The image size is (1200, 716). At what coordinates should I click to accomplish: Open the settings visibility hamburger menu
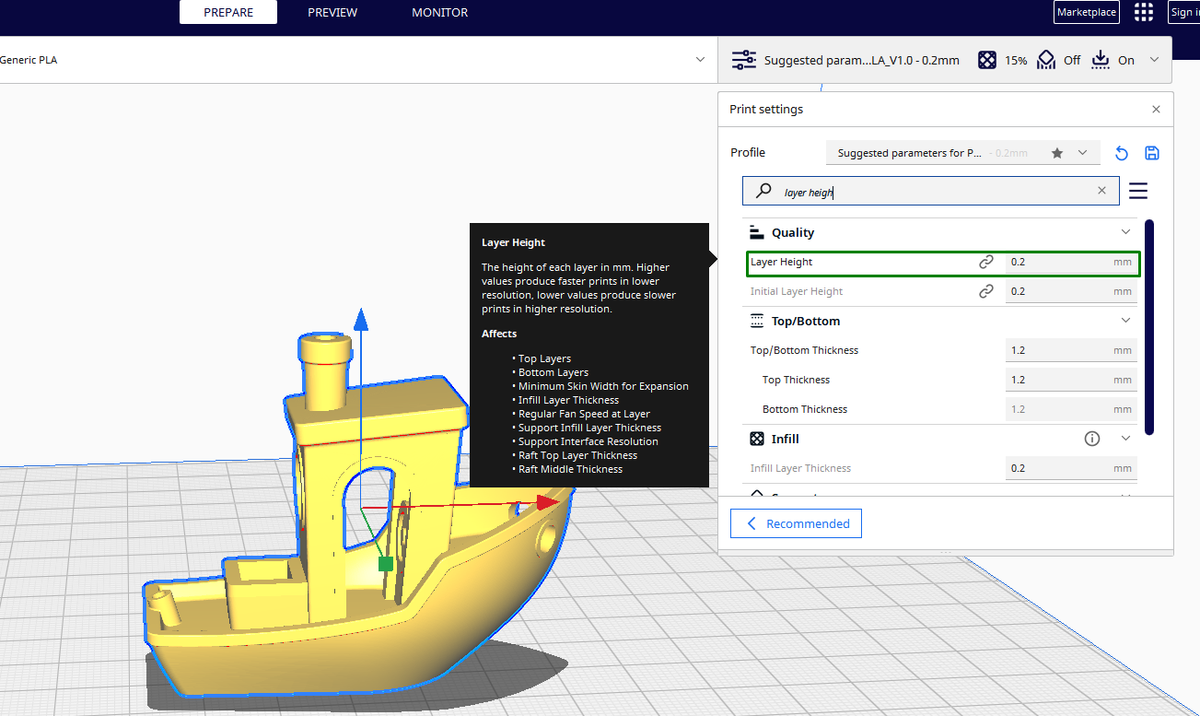pos(1138,191)
